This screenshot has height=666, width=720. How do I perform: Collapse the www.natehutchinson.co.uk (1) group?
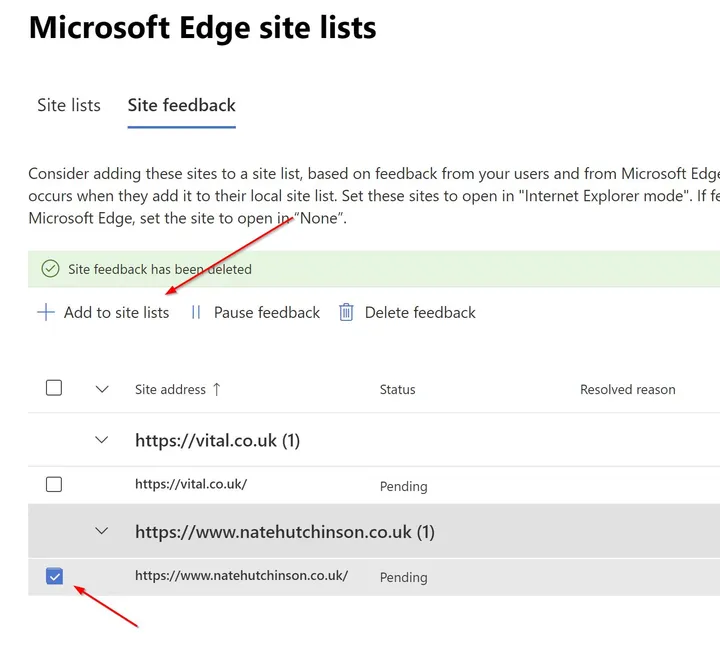(101, 531)
